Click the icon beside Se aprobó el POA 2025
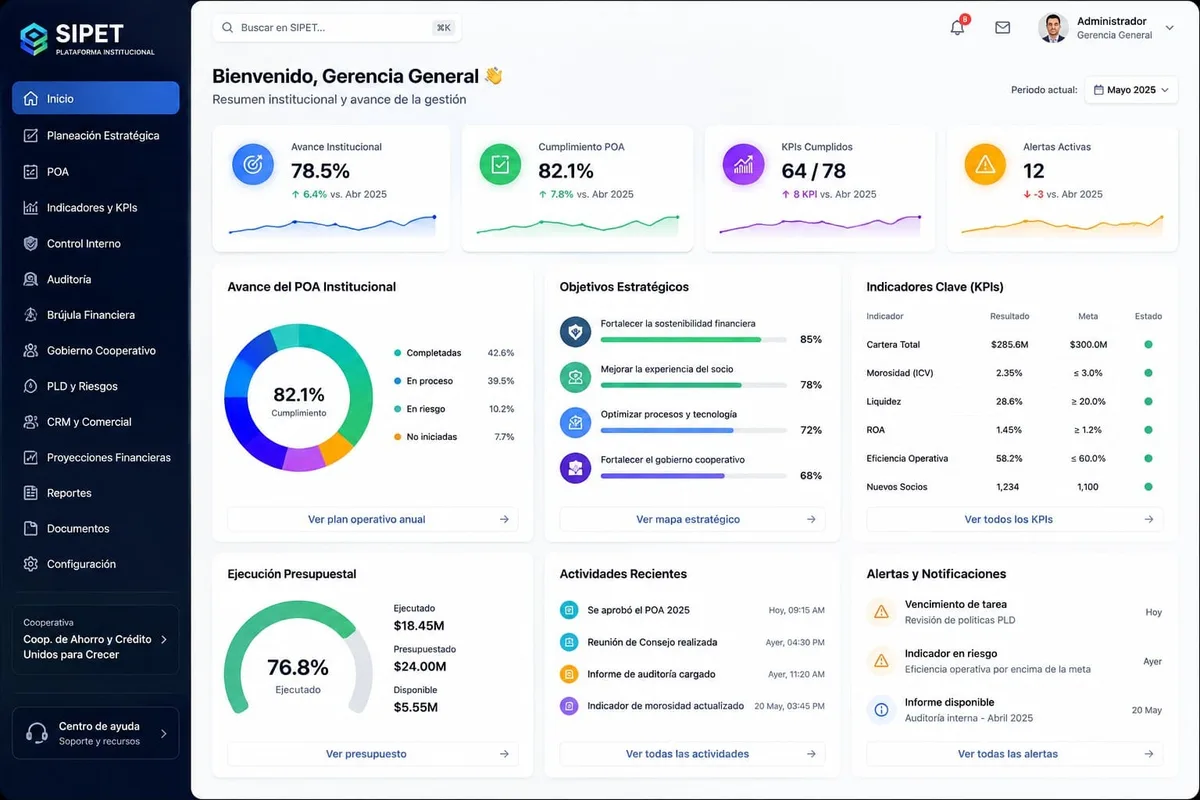This screenshot has height=800, width=1200. click(x=569, y=610)
